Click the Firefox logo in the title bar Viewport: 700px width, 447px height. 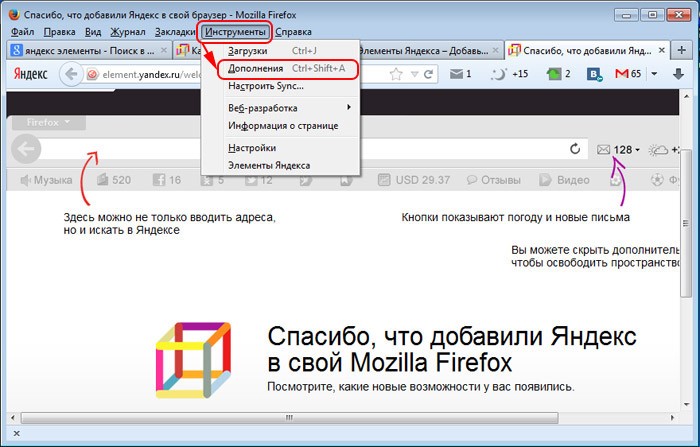pos(14,14)
